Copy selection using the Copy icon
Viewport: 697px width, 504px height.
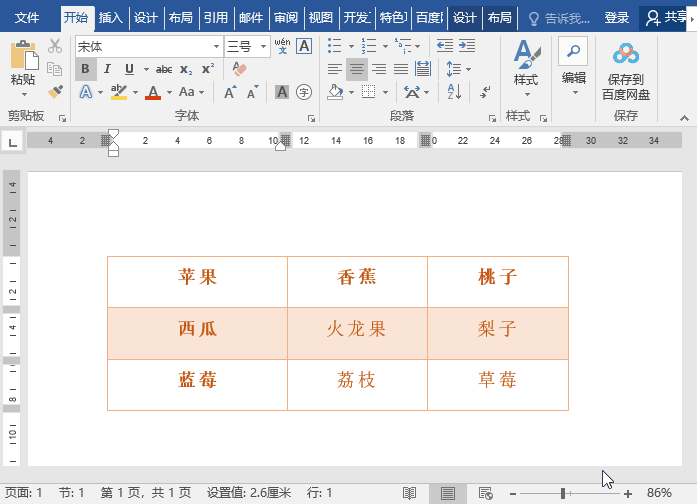[x=55, y=69]
